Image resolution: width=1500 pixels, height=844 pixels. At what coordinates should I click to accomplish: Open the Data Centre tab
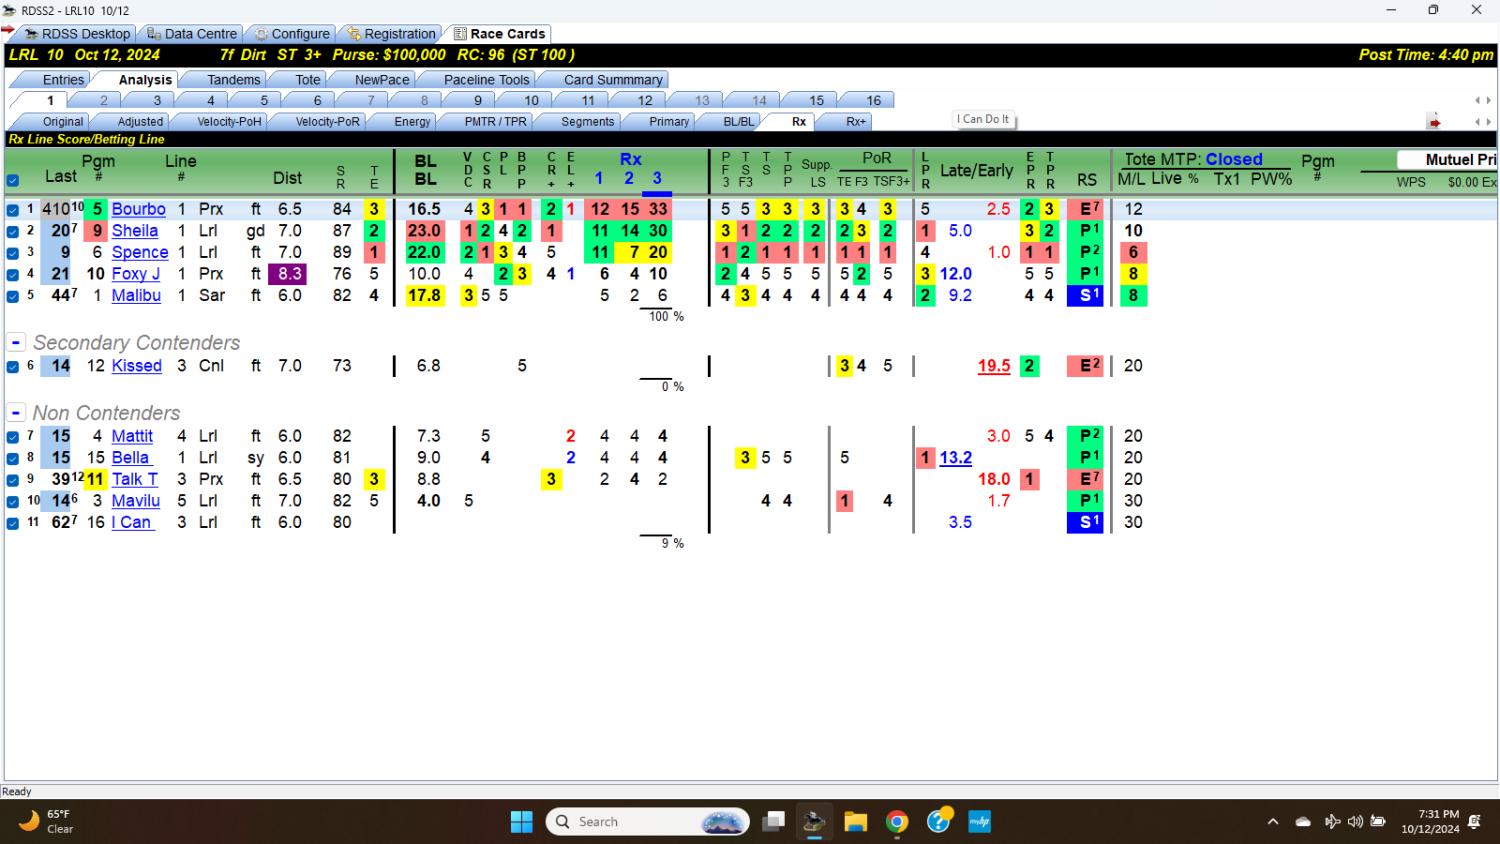pyautogui.click(x=192, y=33)
